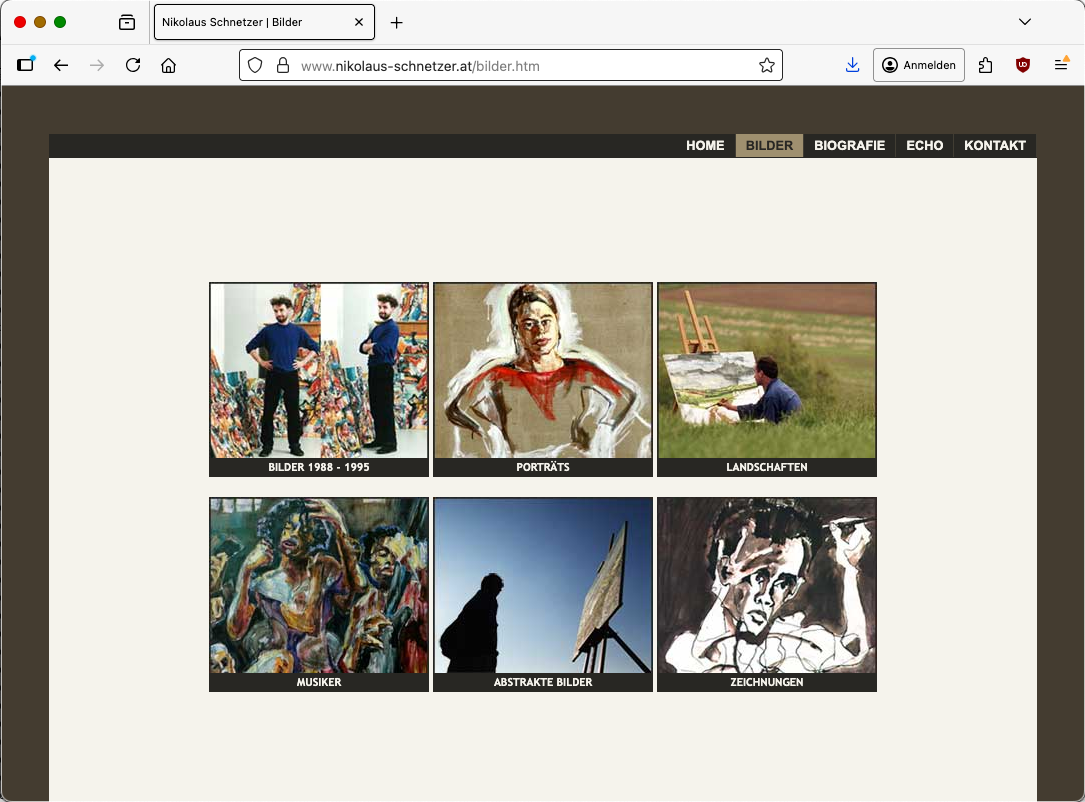Click the Anmelden sign-in button
1085x802 pixels.
pyautogui.click(x=918, y=65)
